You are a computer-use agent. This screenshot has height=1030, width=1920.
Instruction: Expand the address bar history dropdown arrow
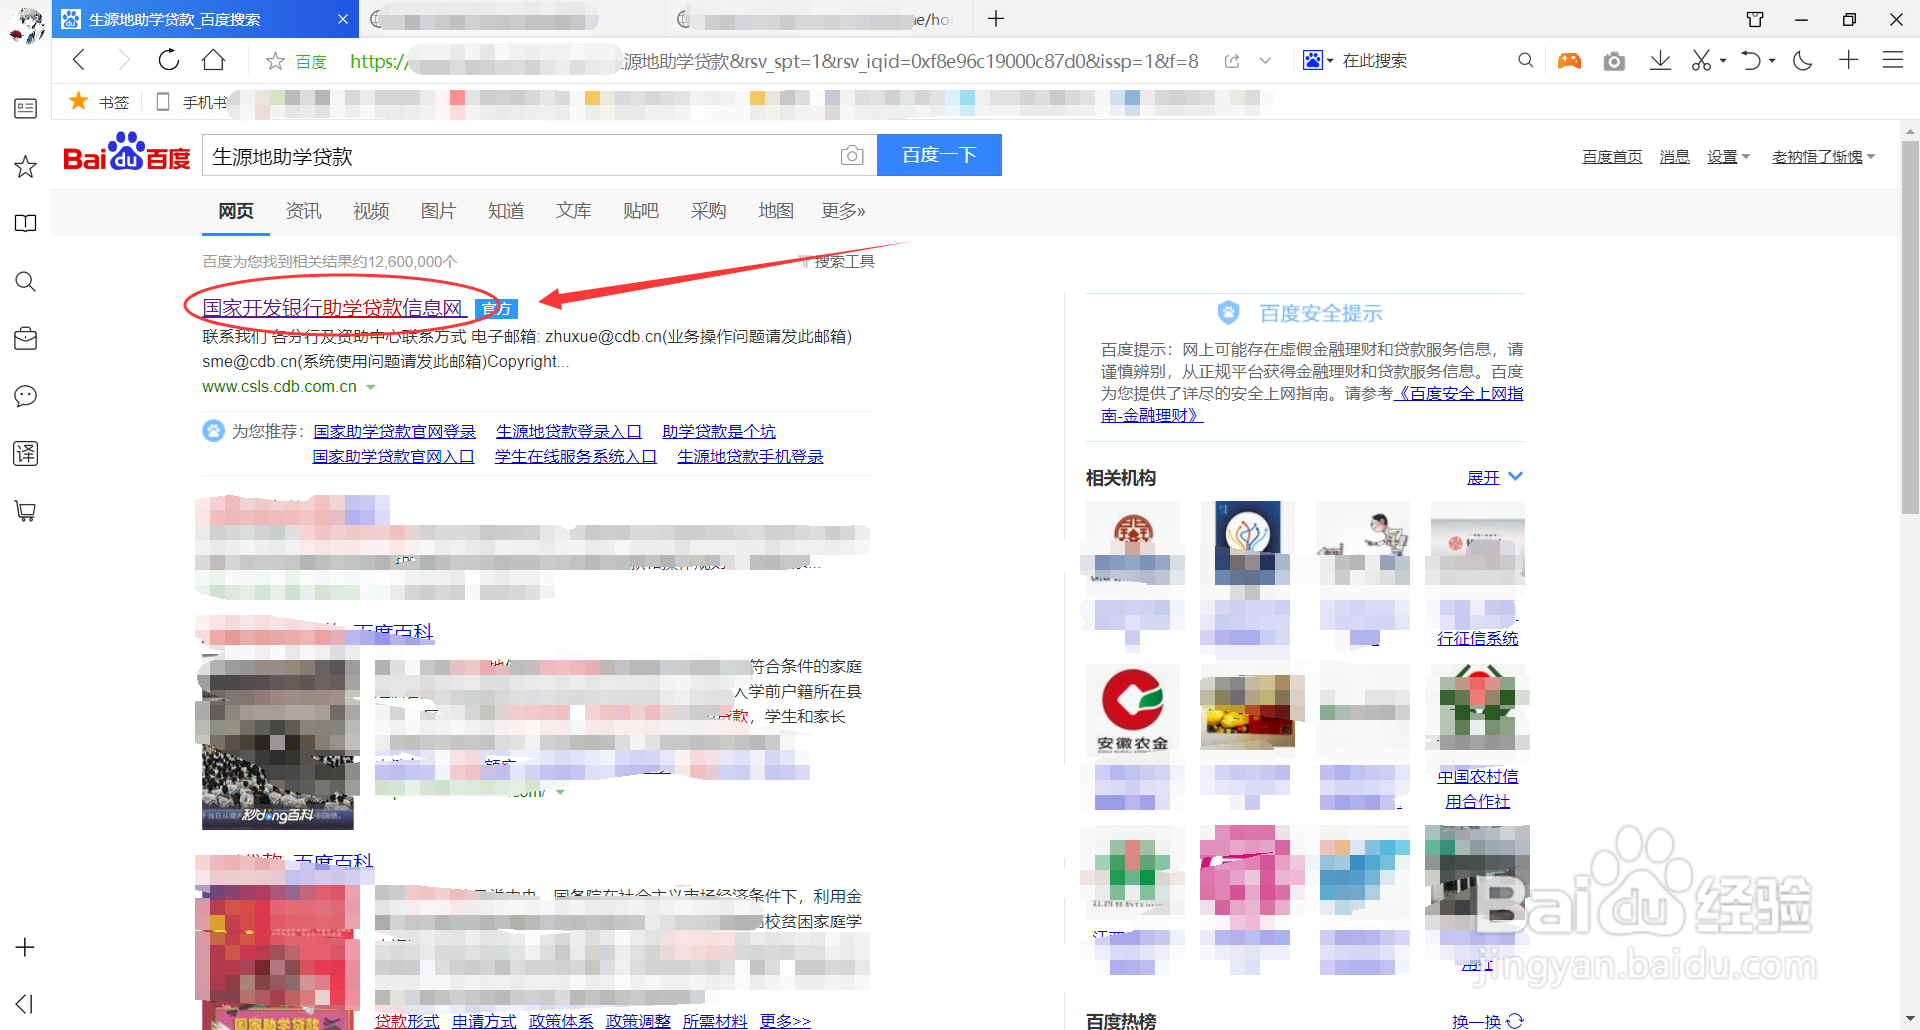(x=1265, y=61)
